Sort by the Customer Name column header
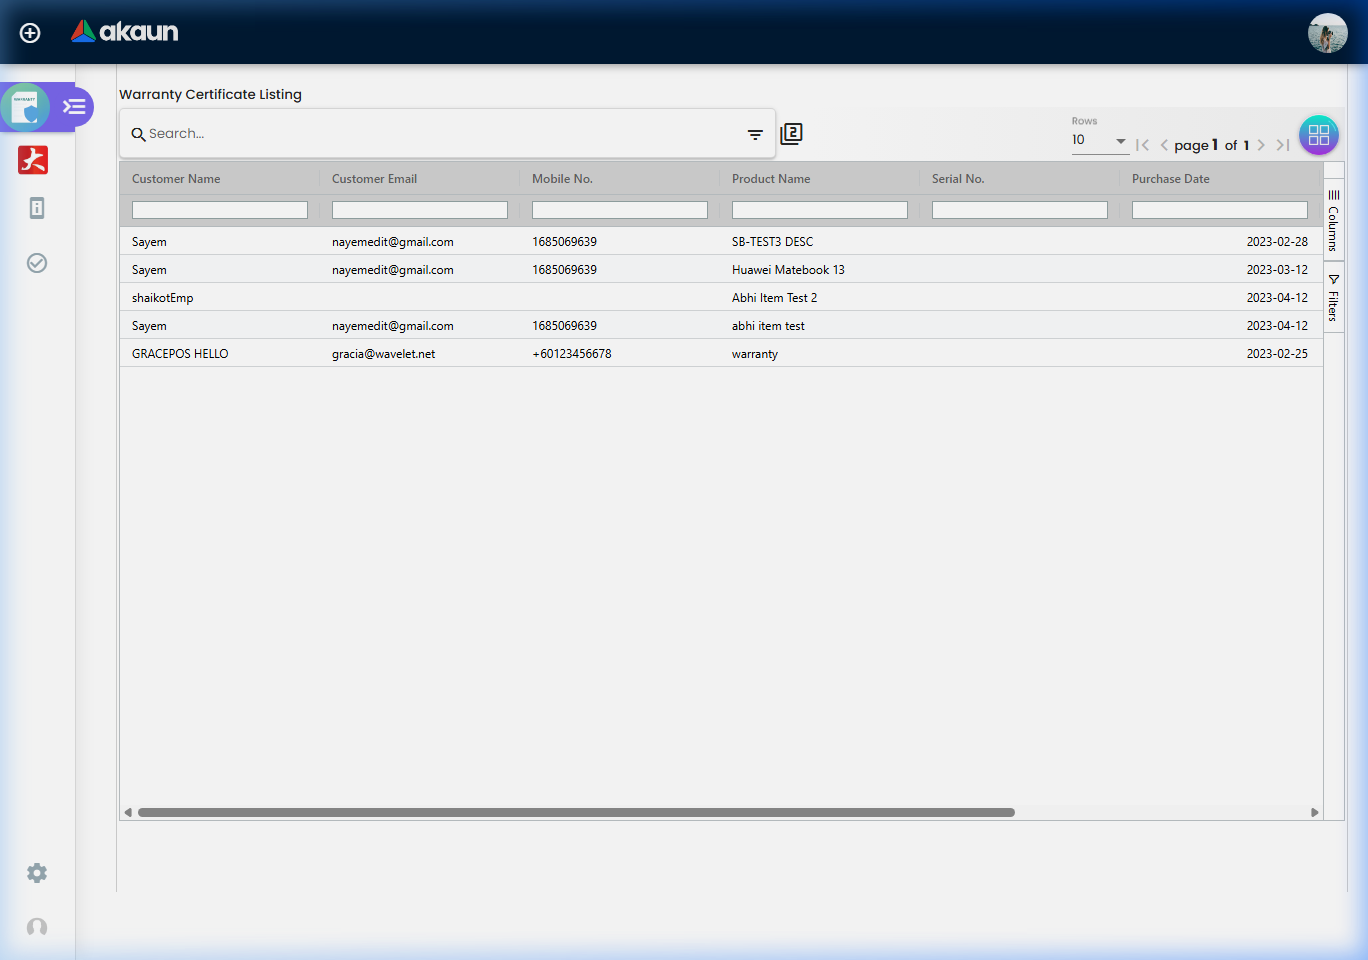 click(x=176, y=179)
